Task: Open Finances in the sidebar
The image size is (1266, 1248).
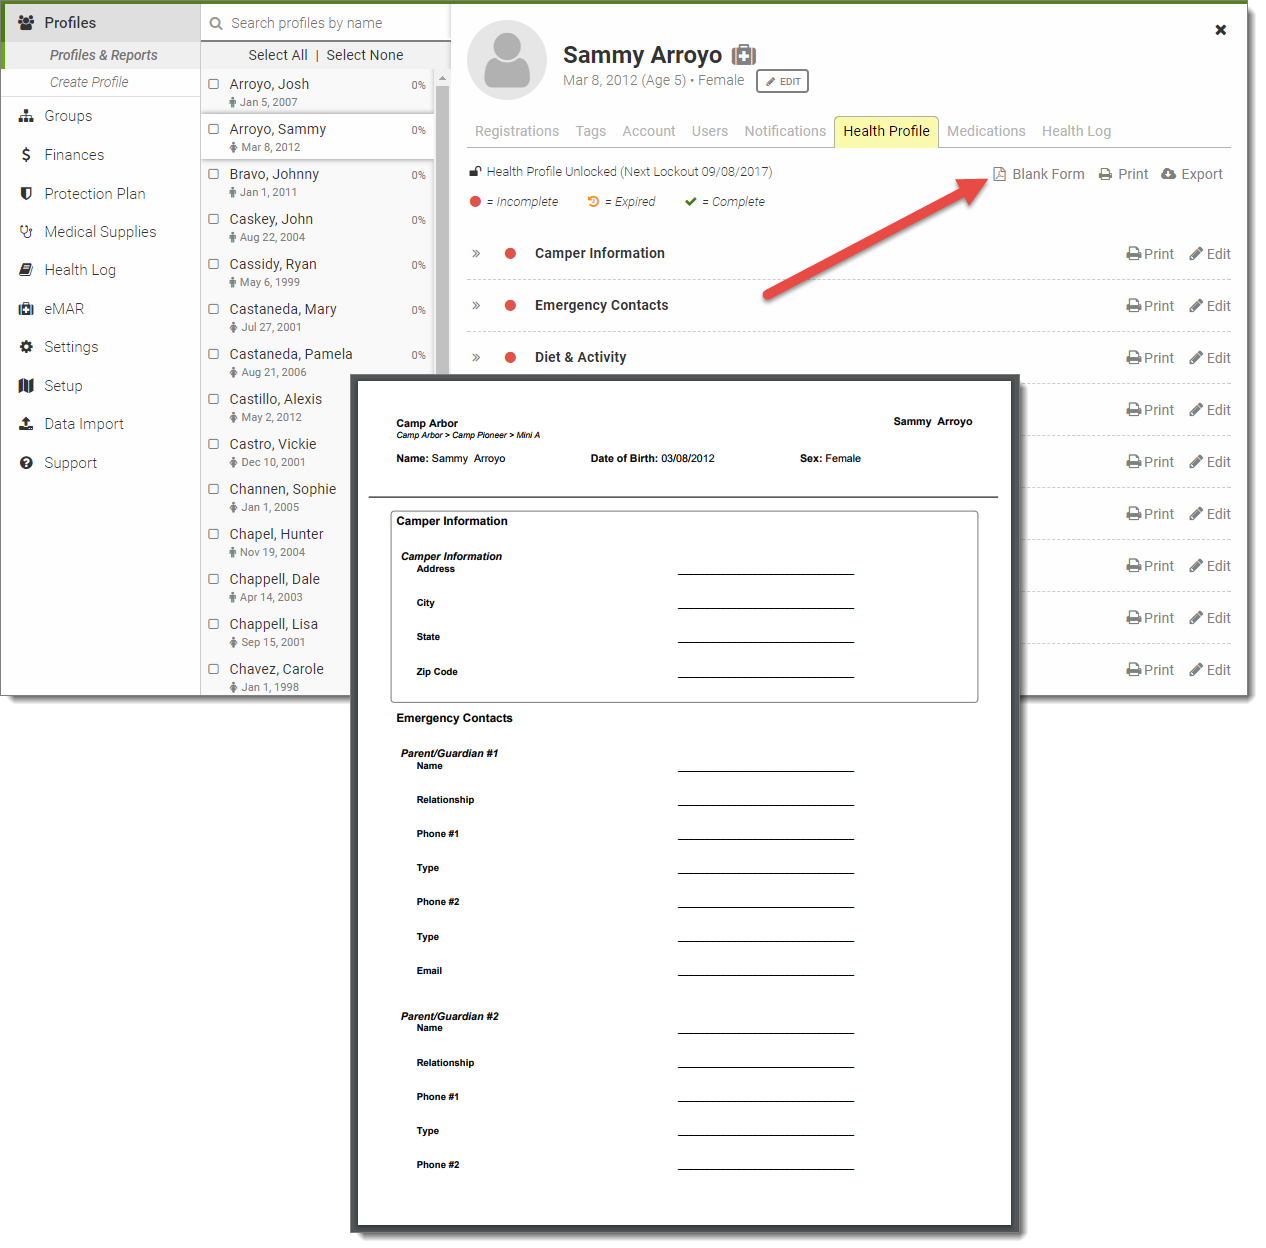Action: click(x=73, y=155)
